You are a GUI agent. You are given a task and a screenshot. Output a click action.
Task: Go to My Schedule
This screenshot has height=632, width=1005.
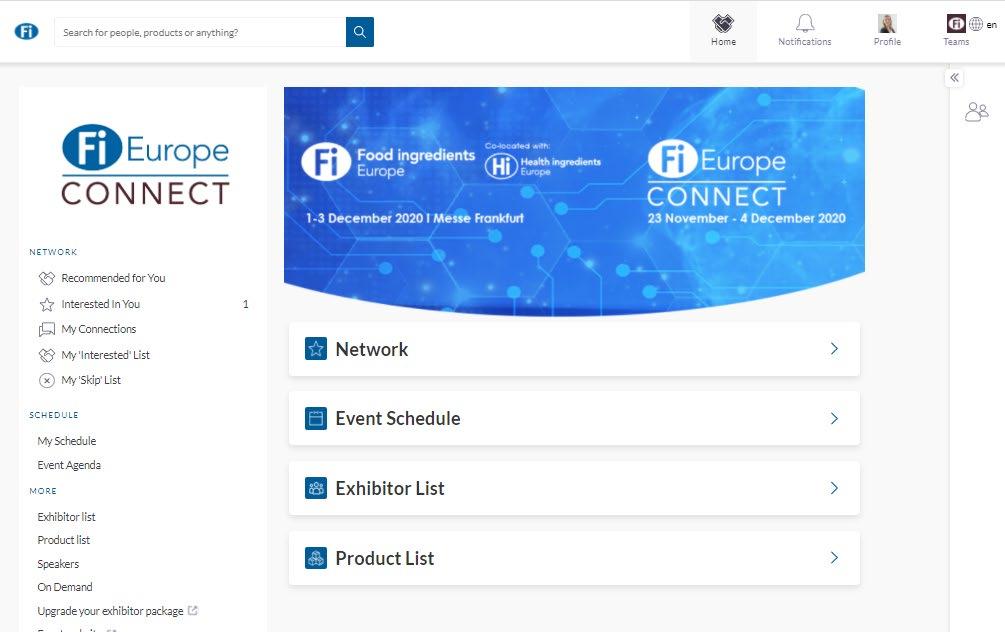click(x=67, y=441)
